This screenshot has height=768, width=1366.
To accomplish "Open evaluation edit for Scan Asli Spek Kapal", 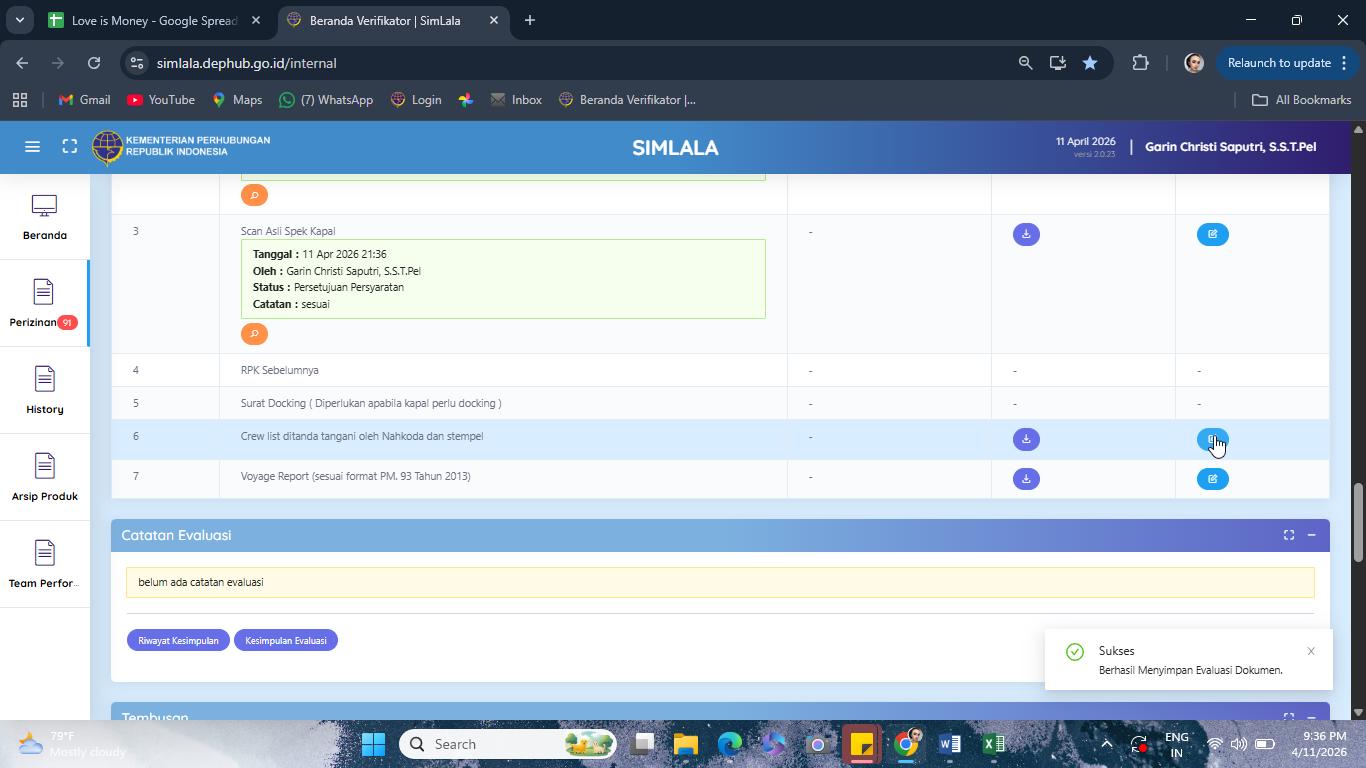I will (1212, 234).
